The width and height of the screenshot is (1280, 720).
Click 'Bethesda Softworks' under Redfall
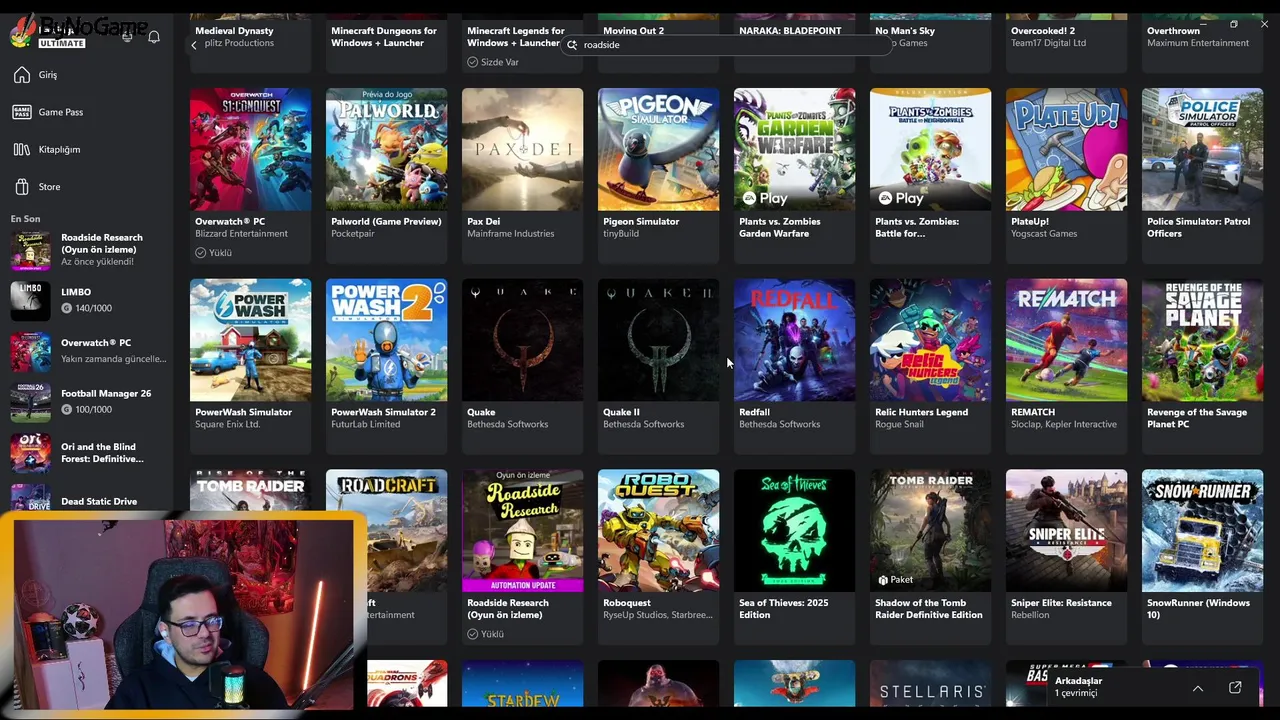click(779, 424)
